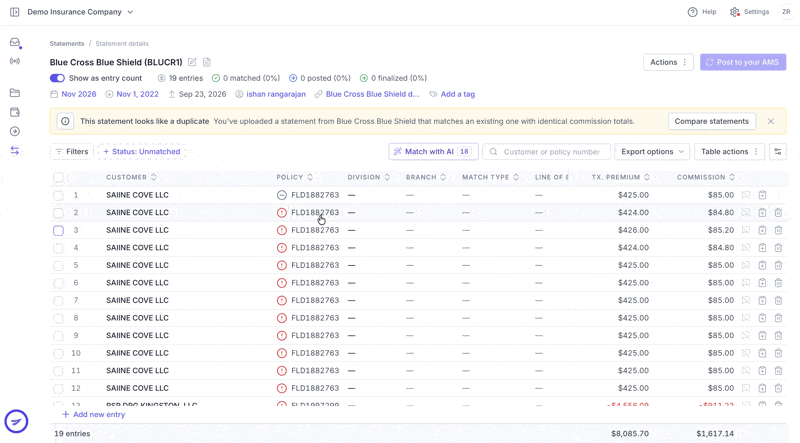Sort by Branch column
800x443 pixels.
(426, 177)
